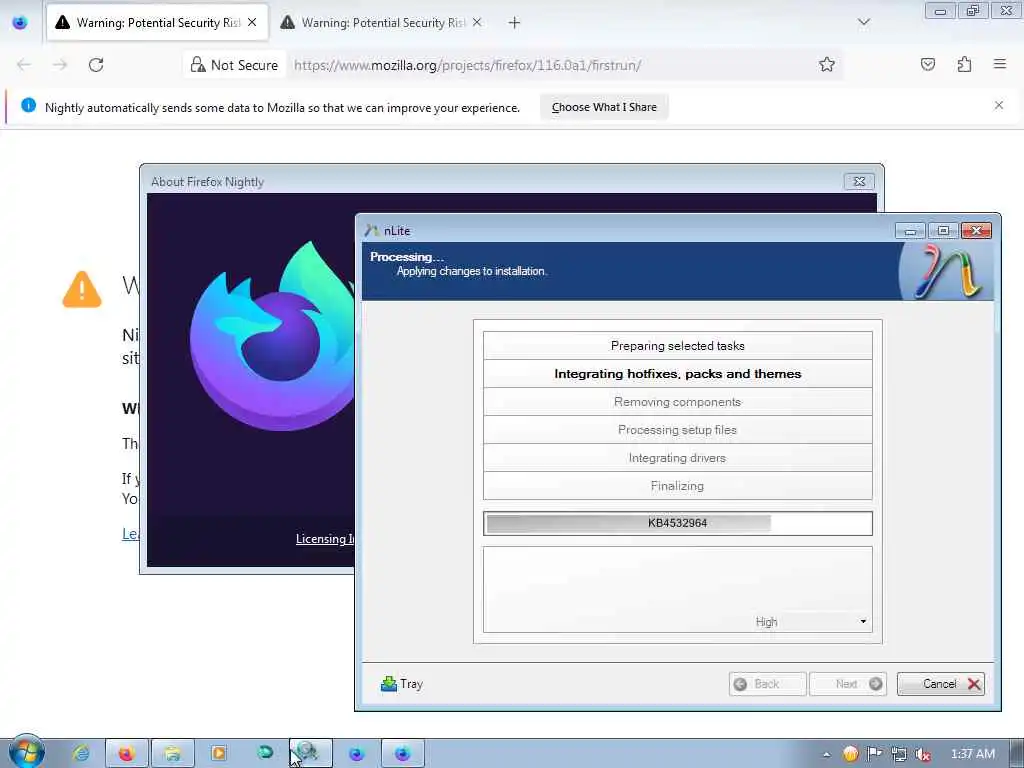The image size is (1024, 768).
Task: Close the nLite window with red X
Action: pyautogui.click(x=976, y=231)
